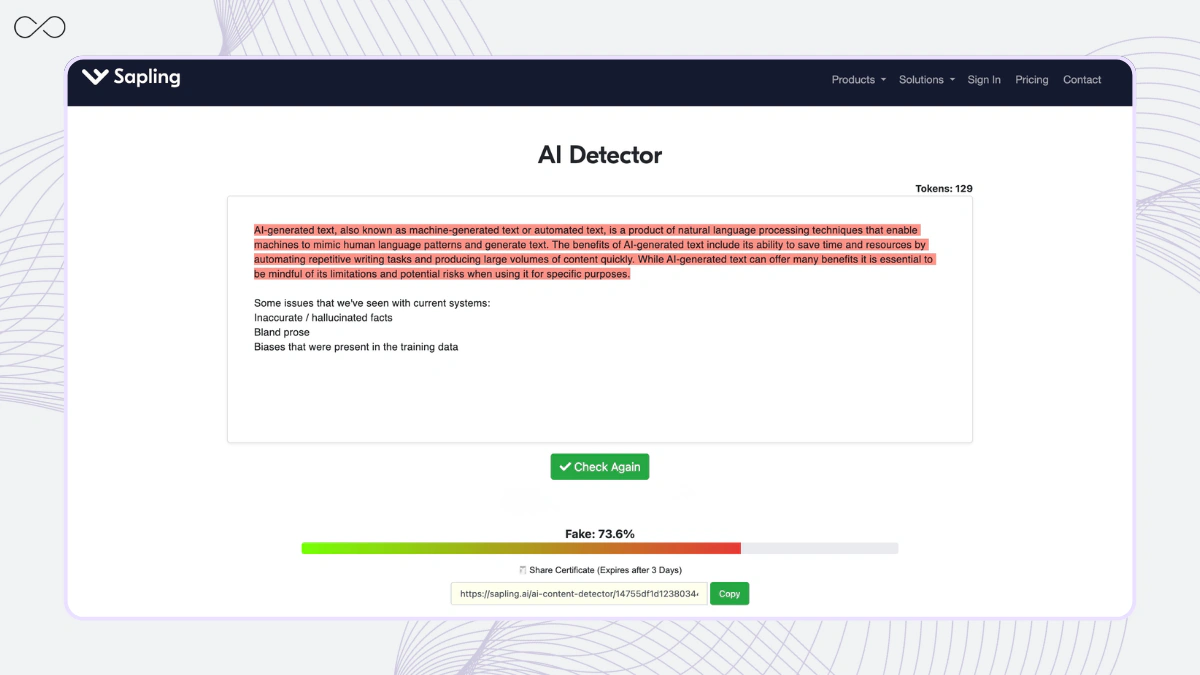Image resolution: width=1200 pixels, height=675 pixels.
Task: Click the checkmark icon on Check Again
Action: pyautogui.click(x=565, y=467)
